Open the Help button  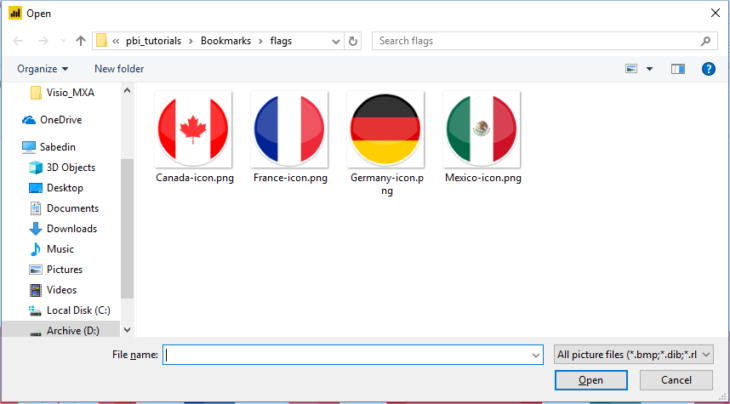coord(708,69)
